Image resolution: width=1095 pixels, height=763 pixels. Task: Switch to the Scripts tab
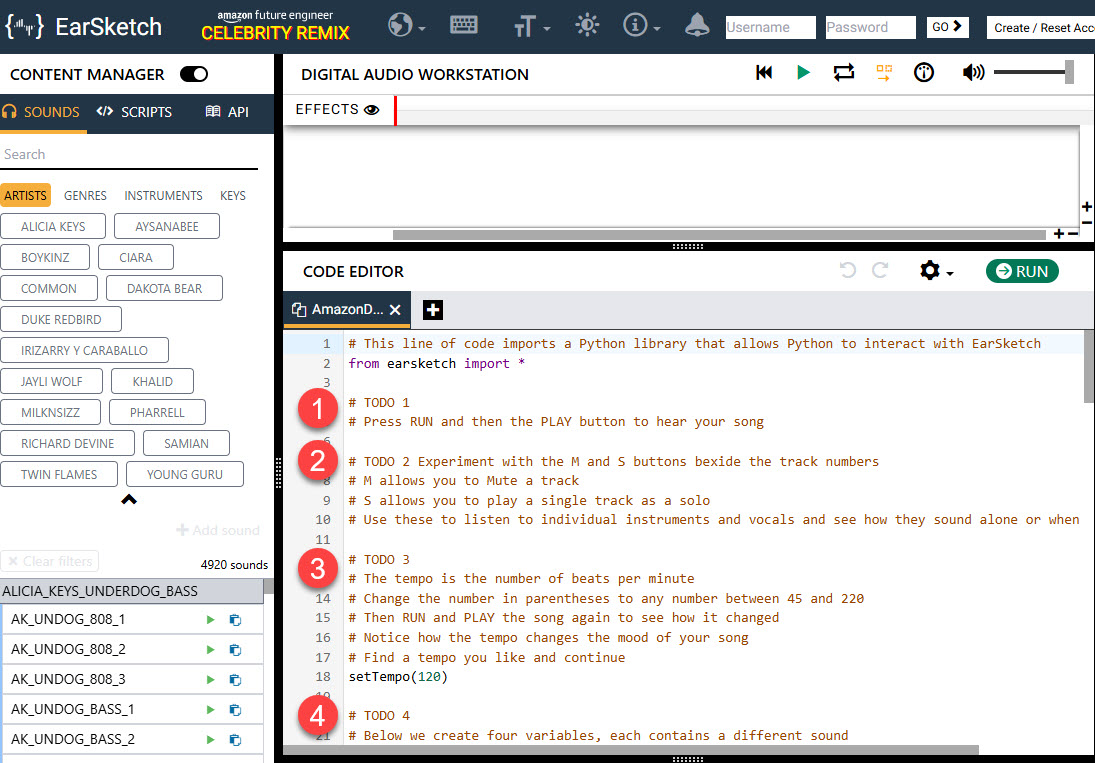click(x=135, y=112)
